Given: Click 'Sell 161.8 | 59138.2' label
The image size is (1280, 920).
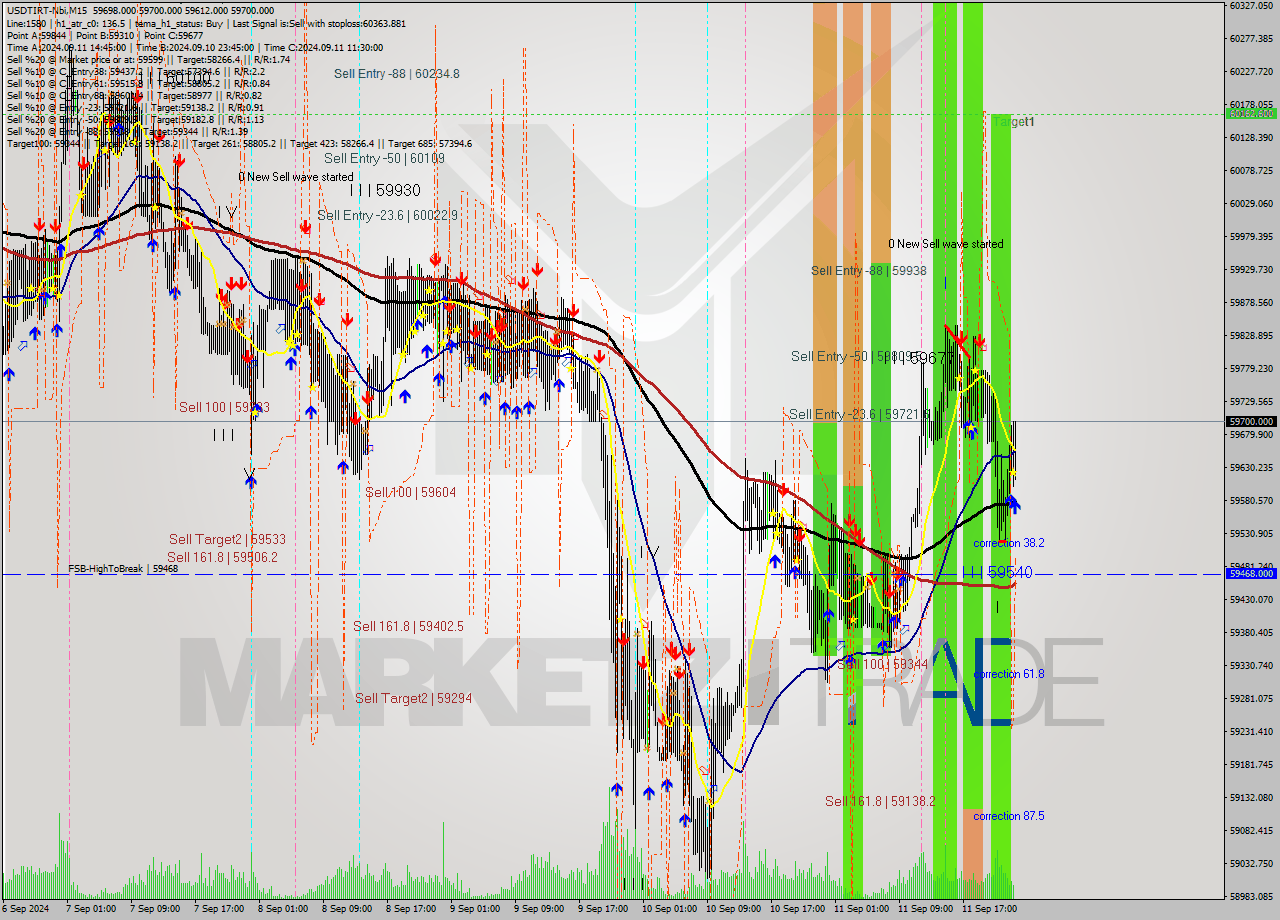Looking at the screenshot, I should (880, 801).
